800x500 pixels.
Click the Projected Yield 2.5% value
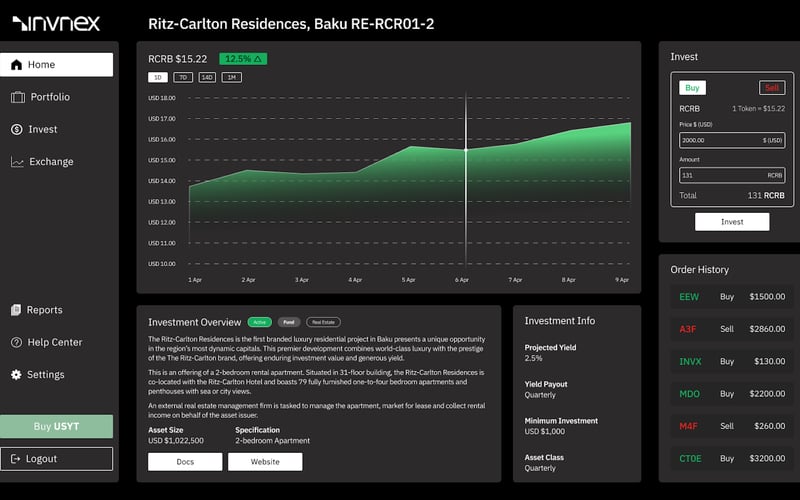(x=534, y=359)
